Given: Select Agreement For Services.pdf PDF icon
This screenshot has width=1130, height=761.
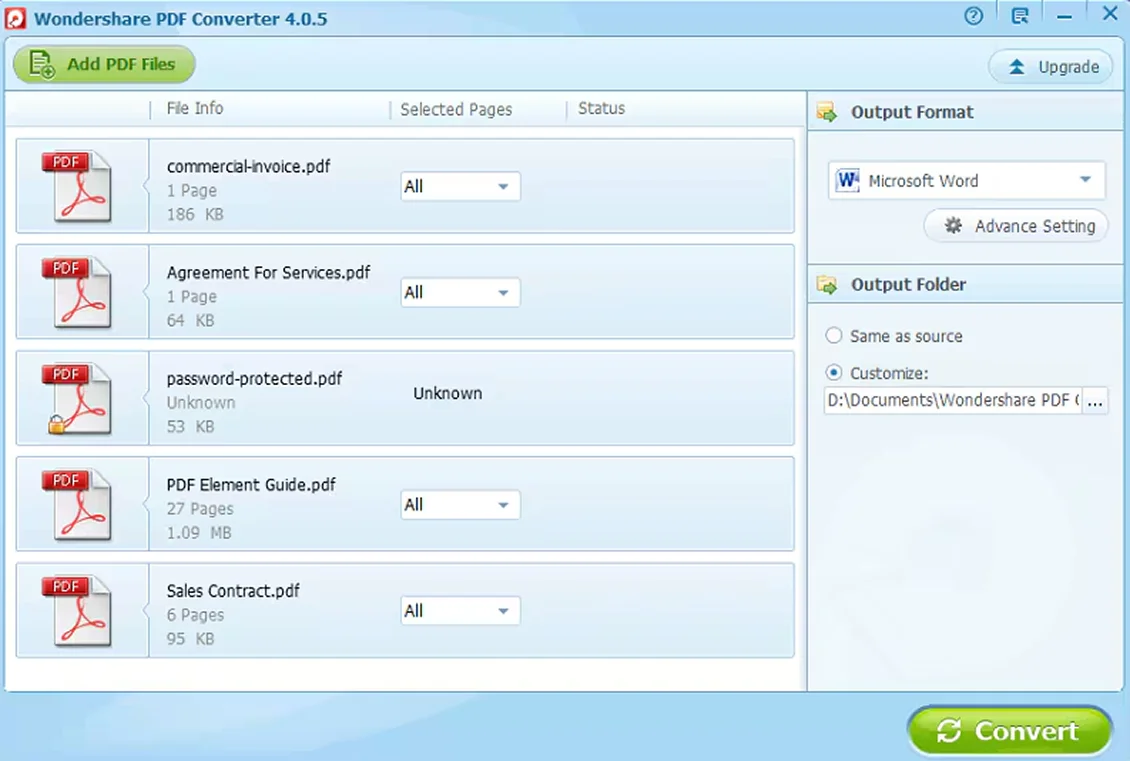Looking at the screenshot, I should (x=76, y=292).
